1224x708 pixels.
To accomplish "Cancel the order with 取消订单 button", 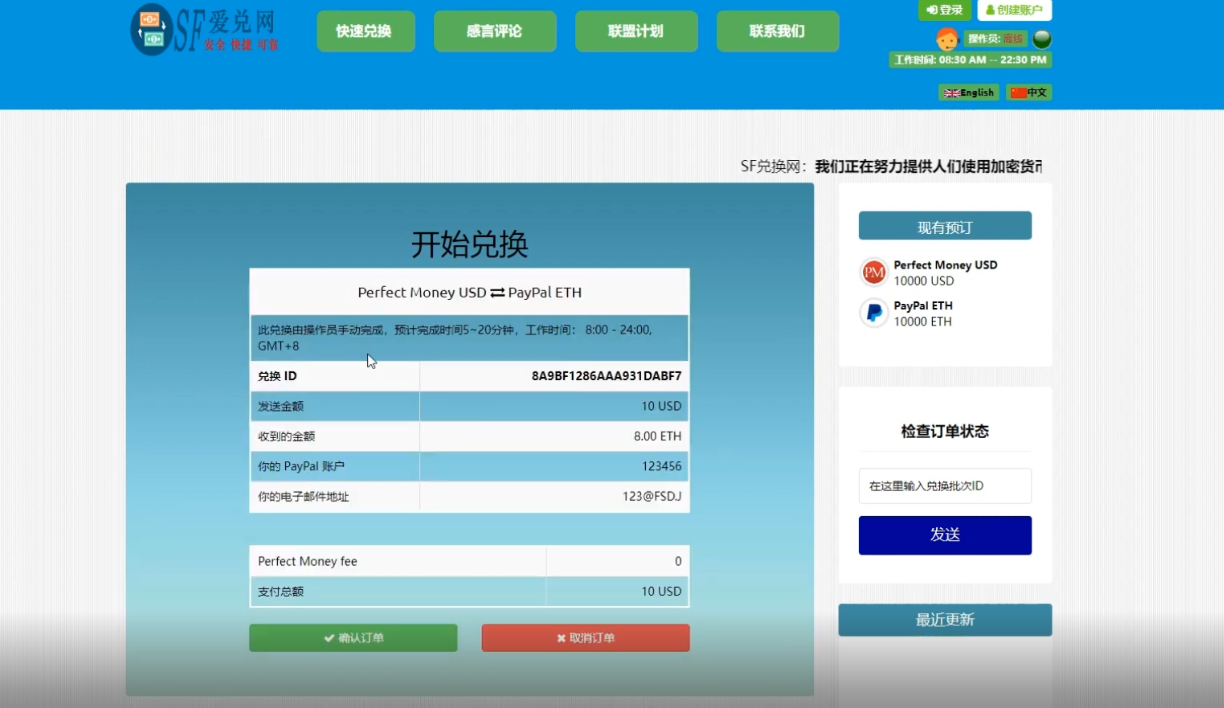I will [585, 638].
